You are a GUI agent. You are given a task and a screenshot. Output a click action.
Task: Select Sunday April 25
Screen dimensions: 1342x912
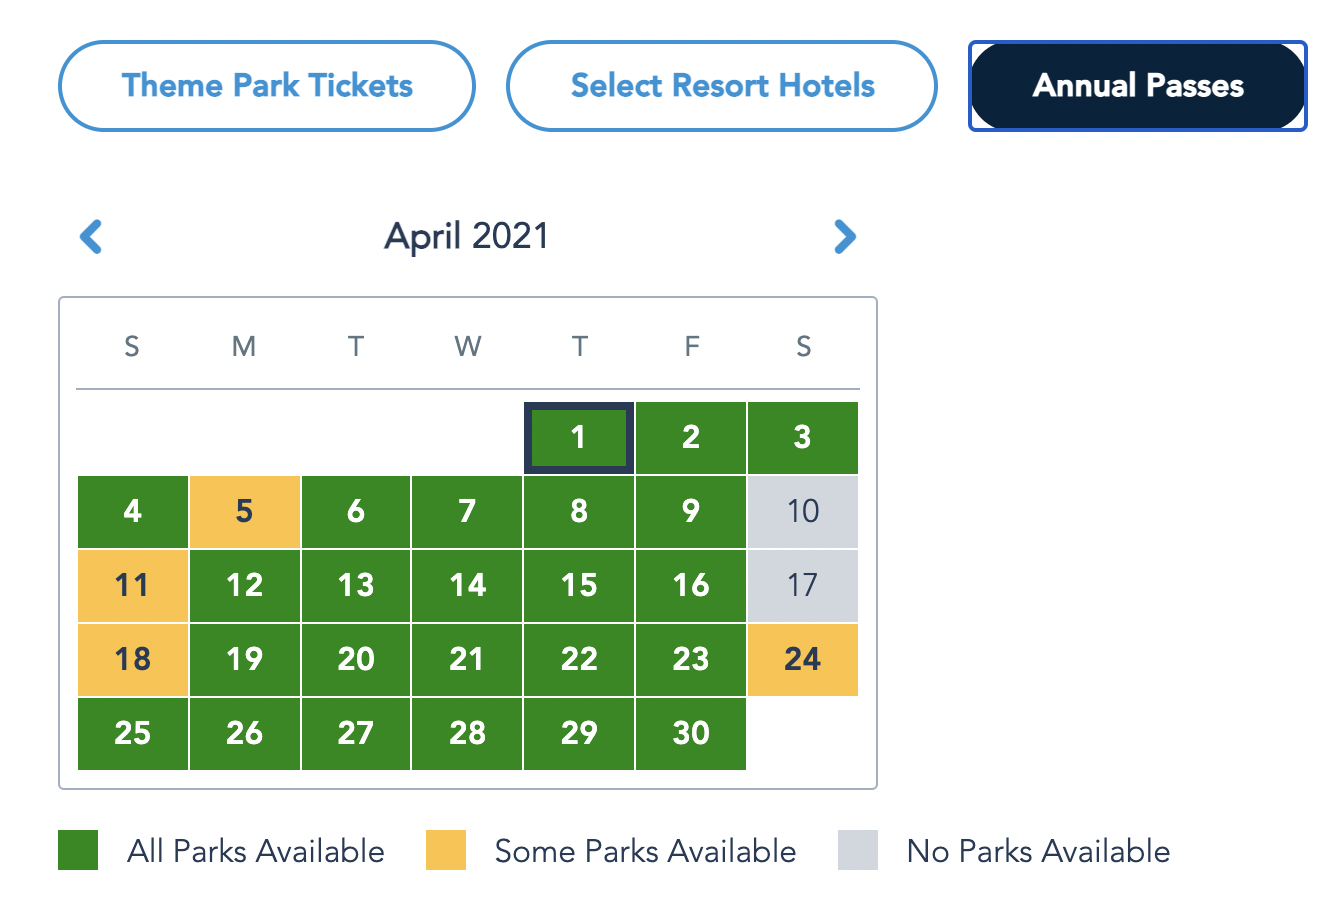[x=133, y=734]
